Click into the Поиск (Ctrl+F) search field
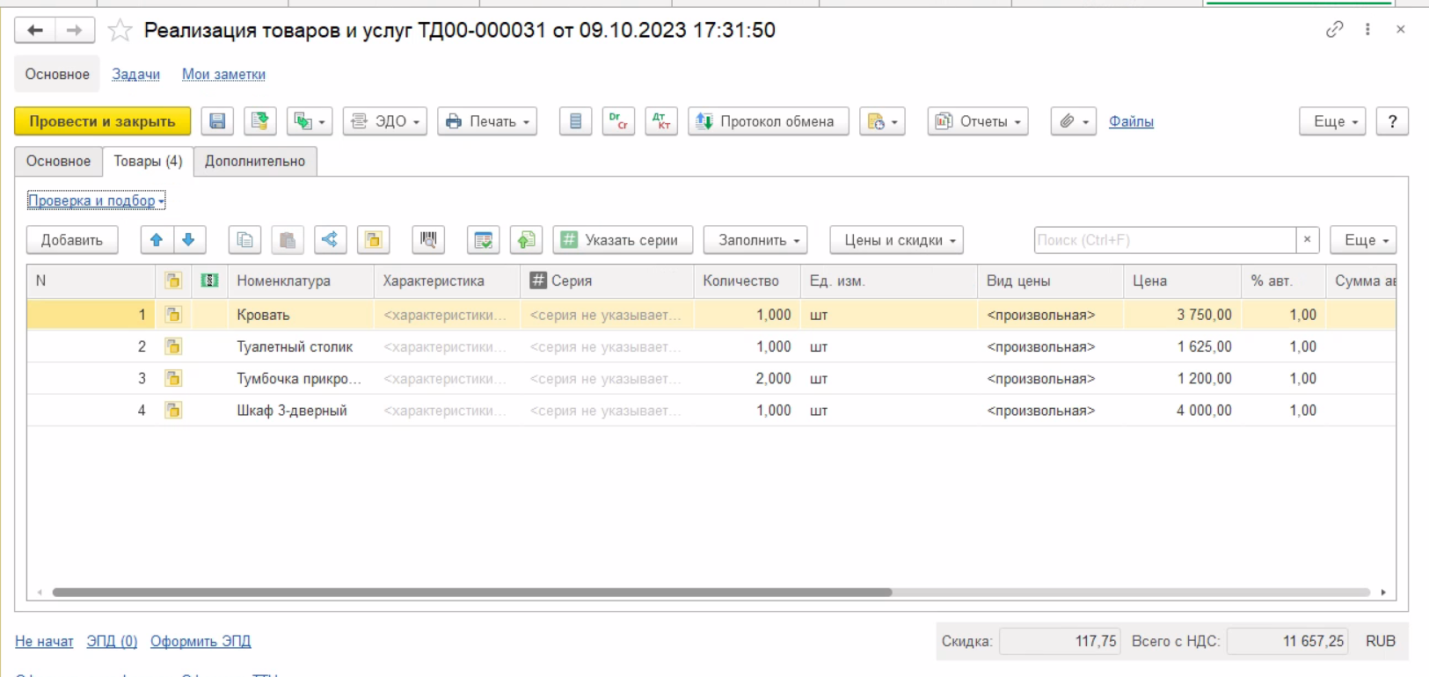 click(1164, 240)
